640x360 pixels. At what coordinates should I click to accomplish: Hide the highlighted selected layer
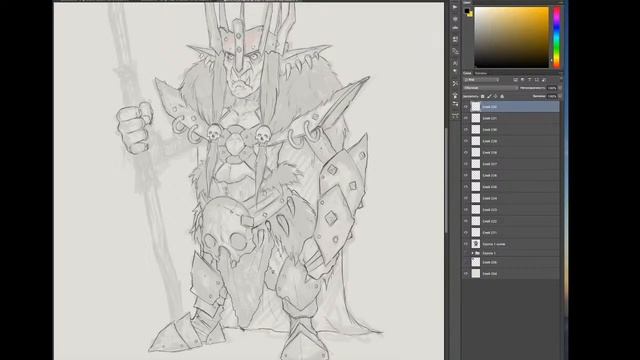point(466,107)
